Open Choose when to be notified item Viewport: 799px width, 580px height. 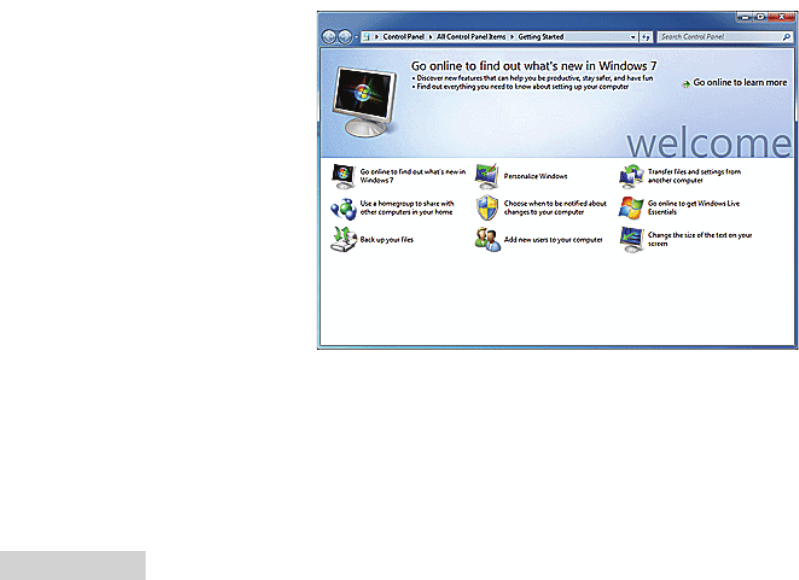pyautogui.click(x=555, y=207)
